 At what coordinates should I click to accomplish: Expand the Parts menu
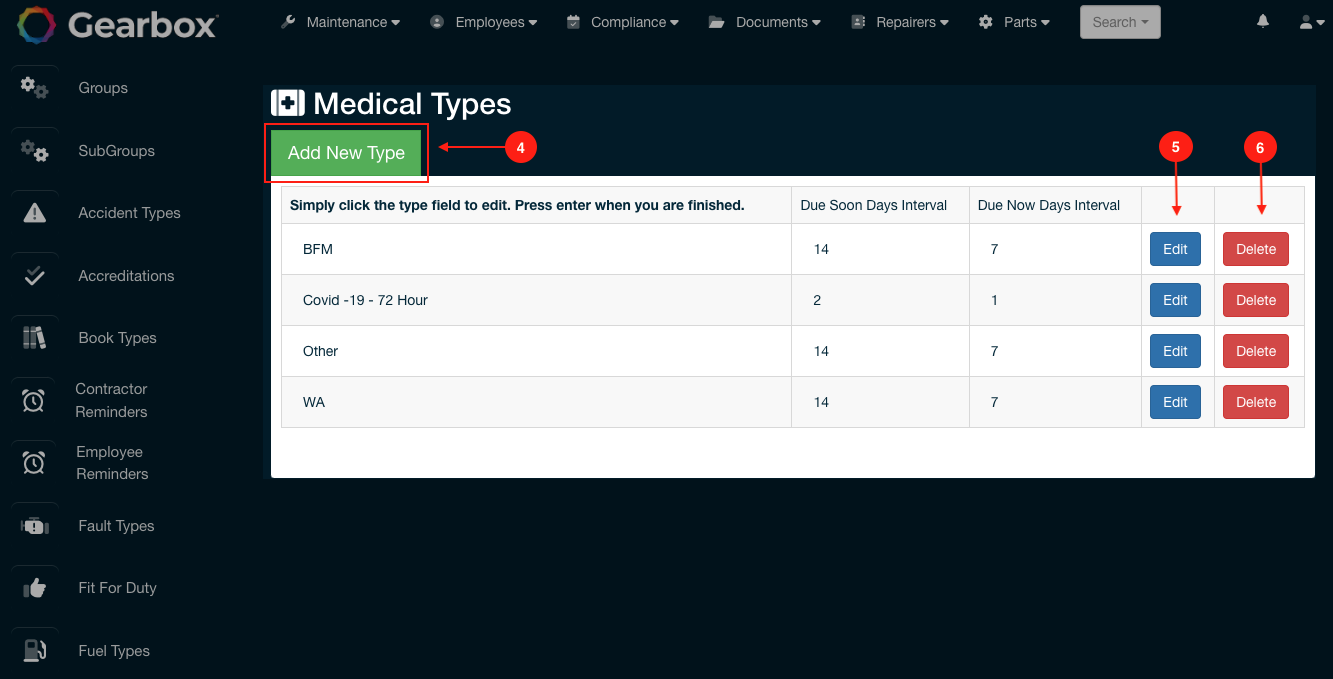[1027, 22]
